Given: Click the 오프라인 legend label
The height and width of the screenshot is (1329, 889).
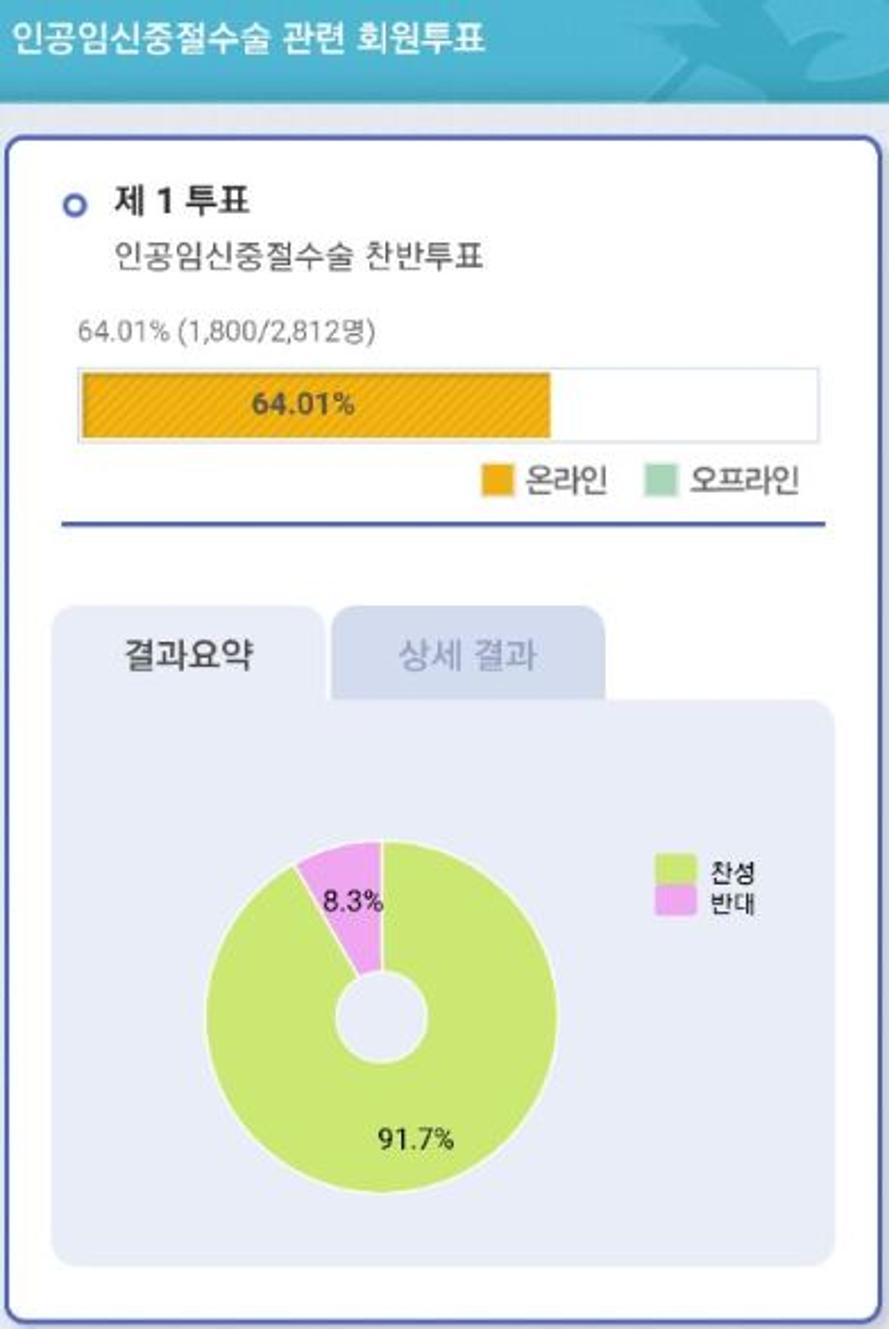Looking at the screenshot, I should tap(744, 481).
